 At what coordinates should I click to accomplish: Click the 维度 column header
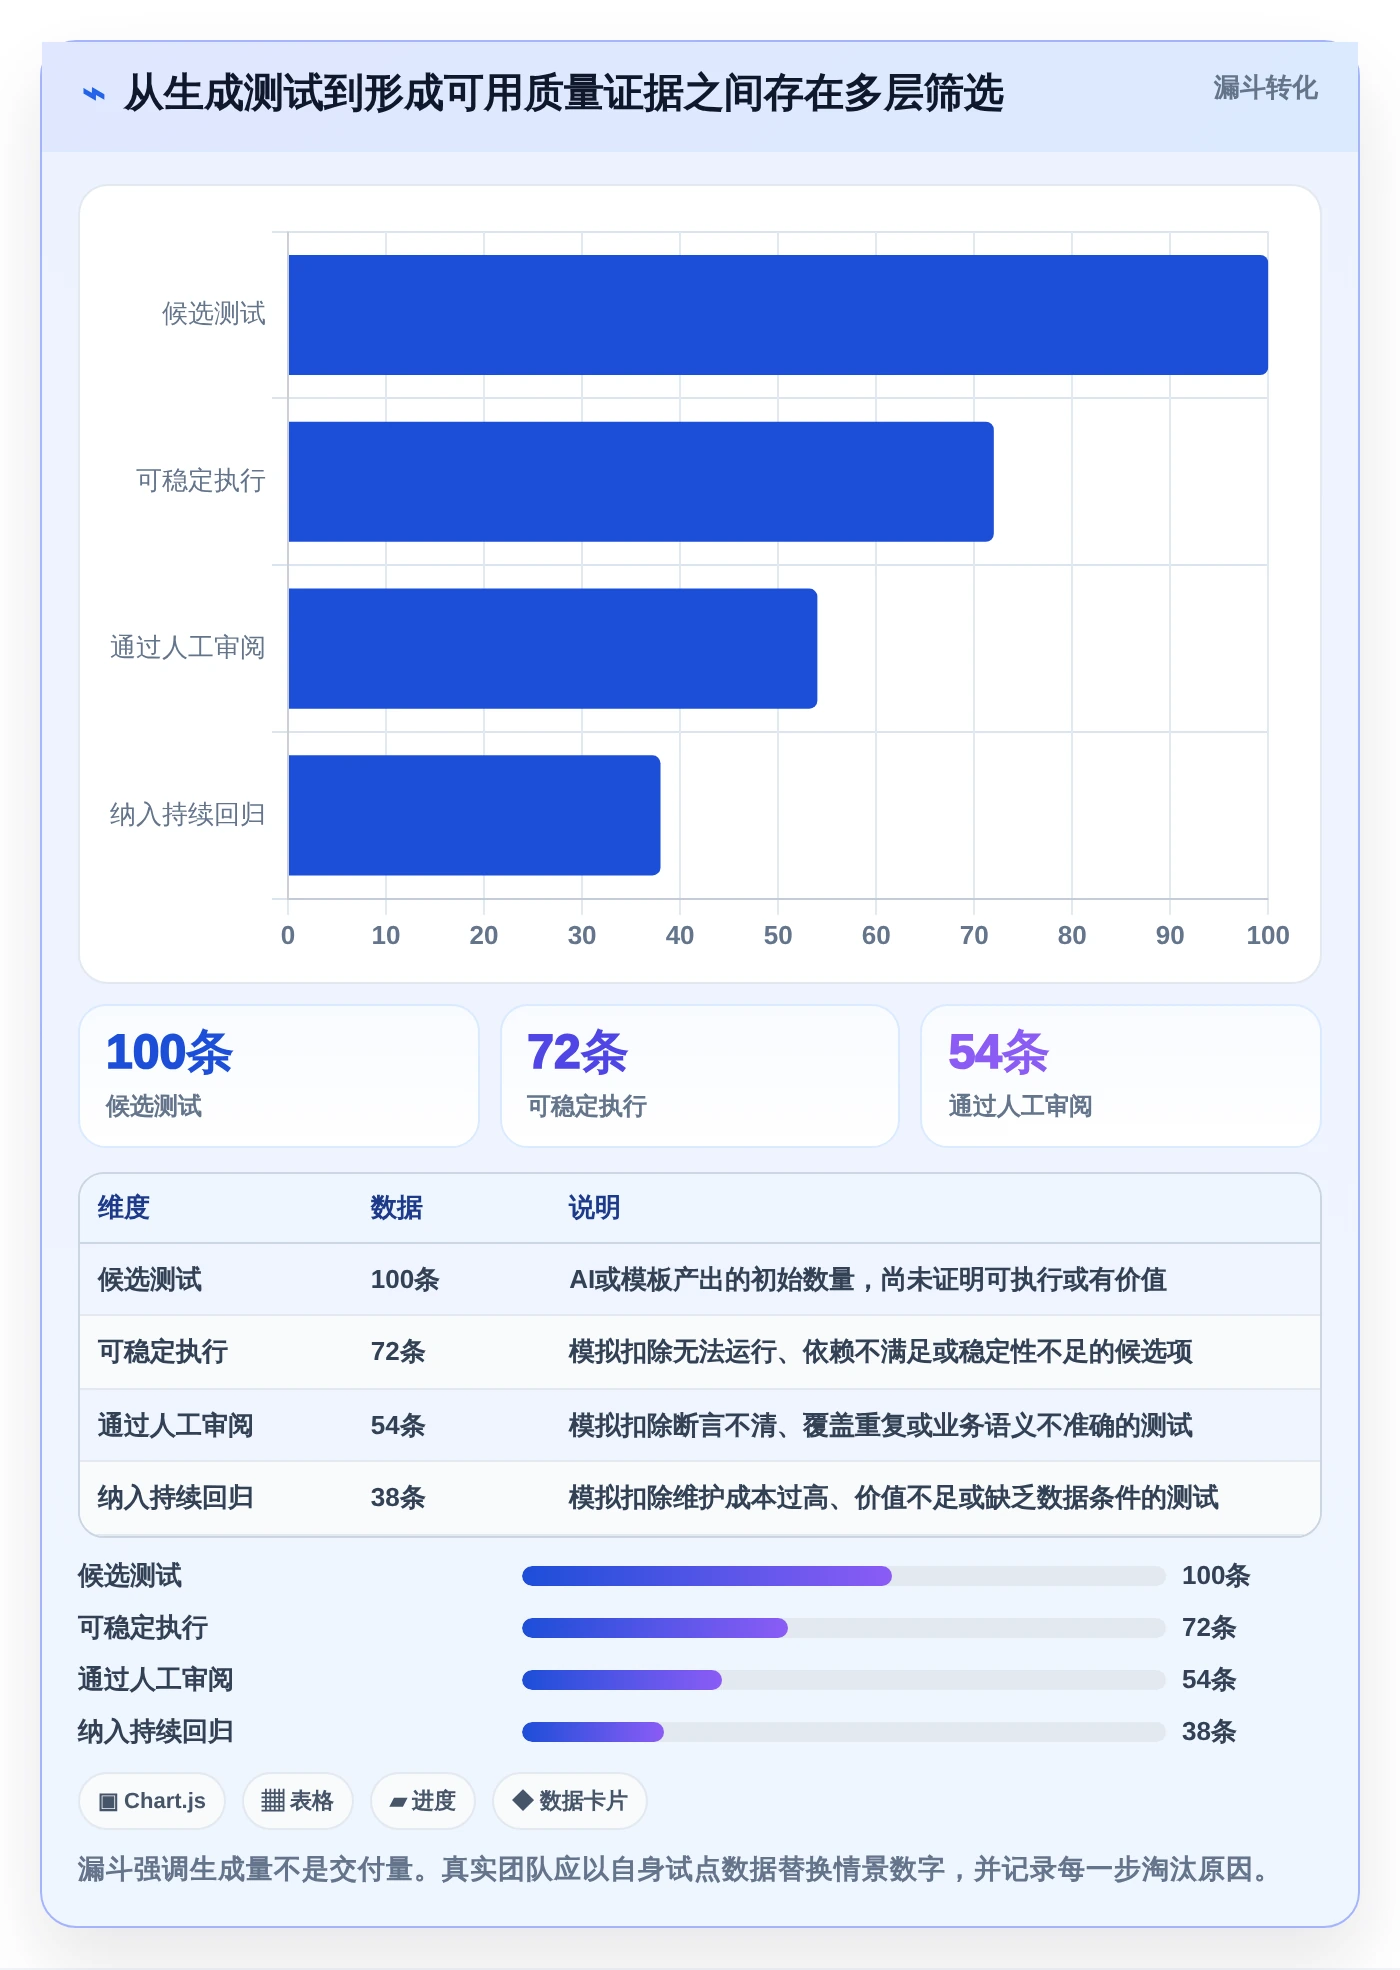(x=124, y=1207)
